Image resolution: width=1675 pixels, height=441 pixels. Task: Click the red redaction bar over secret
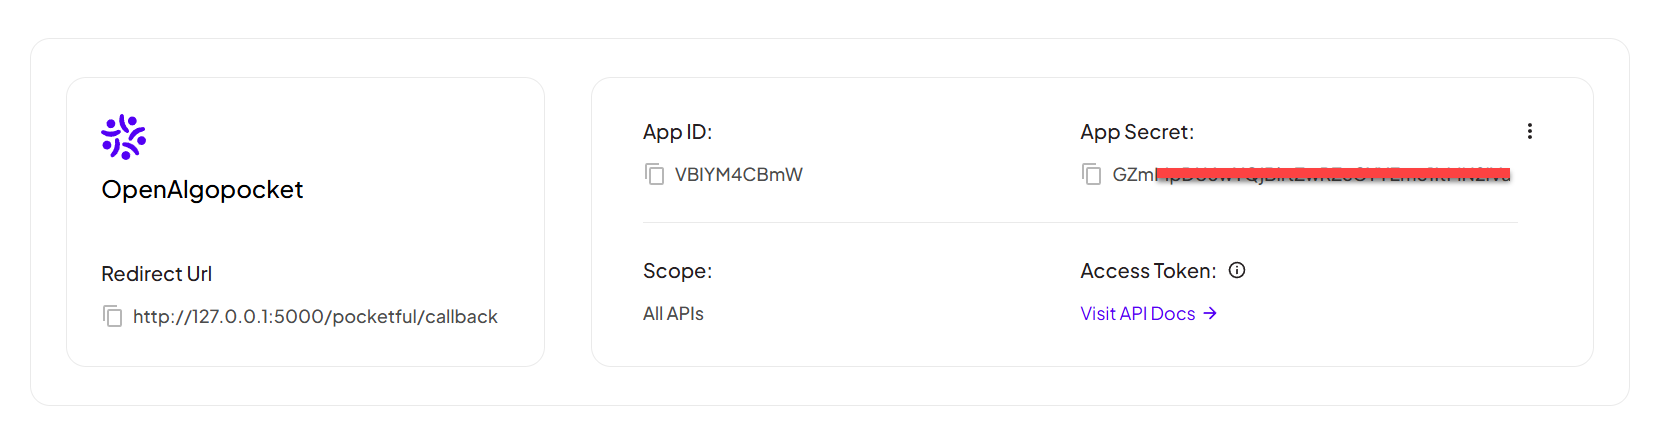(1333, 174)
